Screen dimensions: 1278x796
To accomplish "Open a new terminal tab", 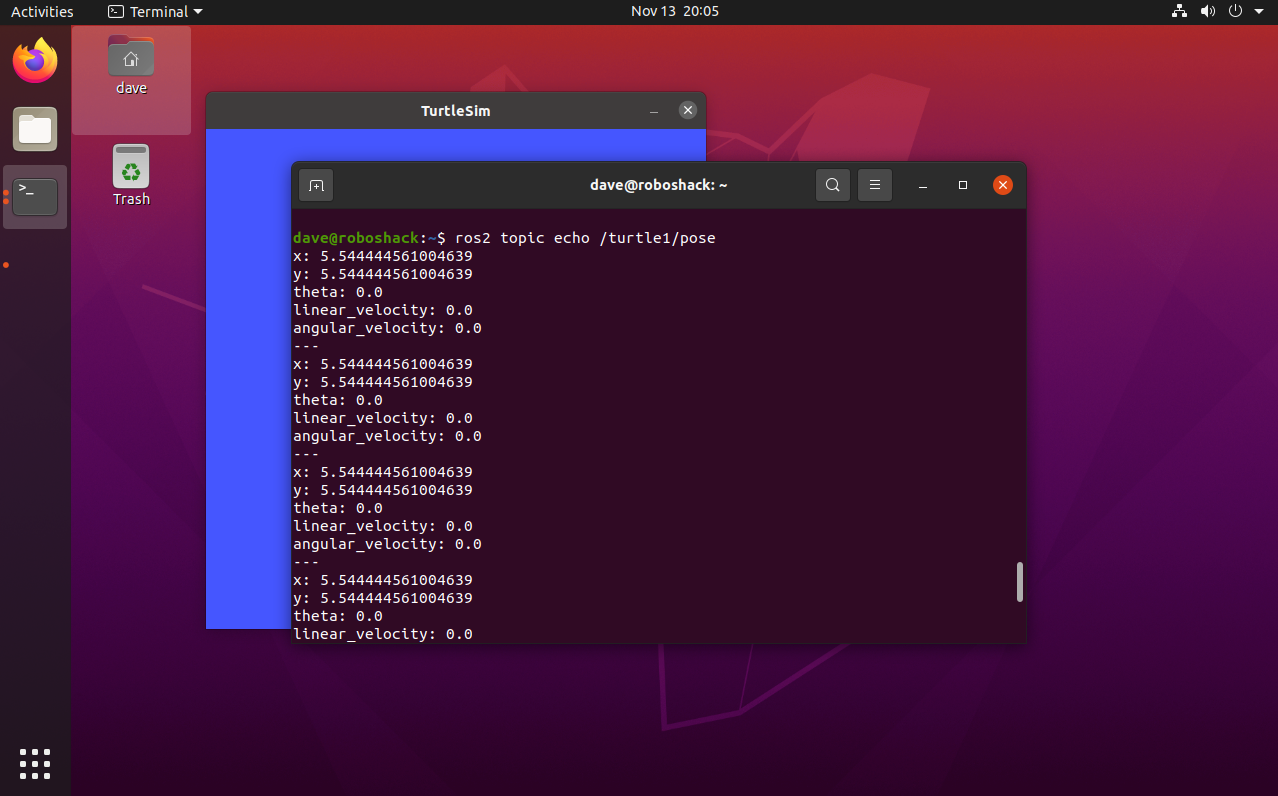I will tap(316, 185).
